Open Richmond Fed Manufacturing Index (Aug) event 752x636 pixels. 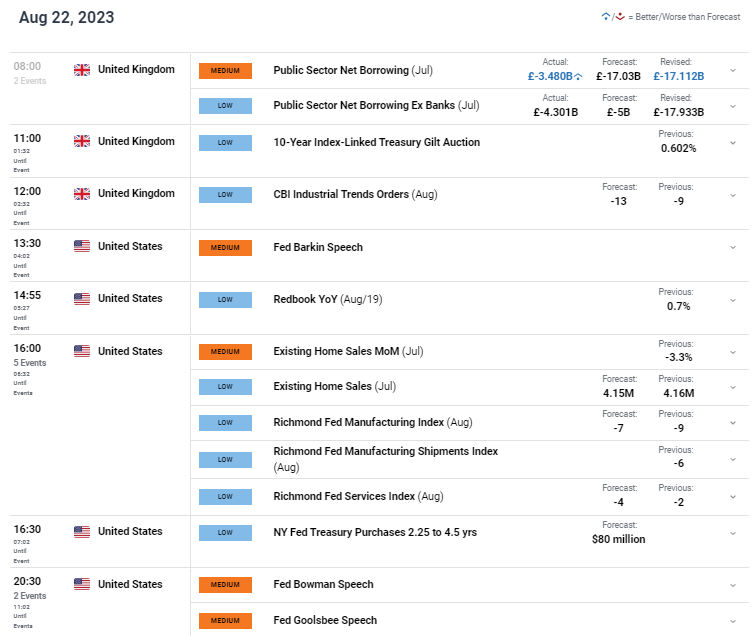pyautogui.click(x=373, y=423)
